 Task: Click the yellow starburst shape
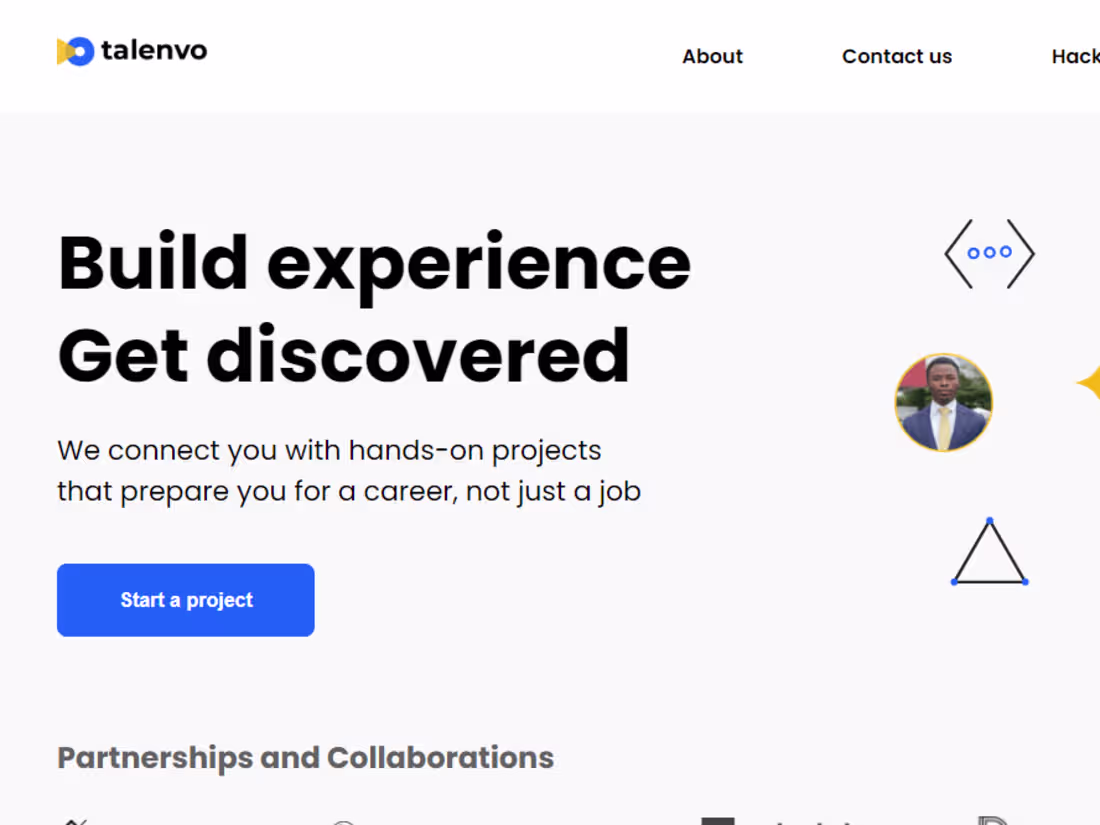click(1092, 381)
